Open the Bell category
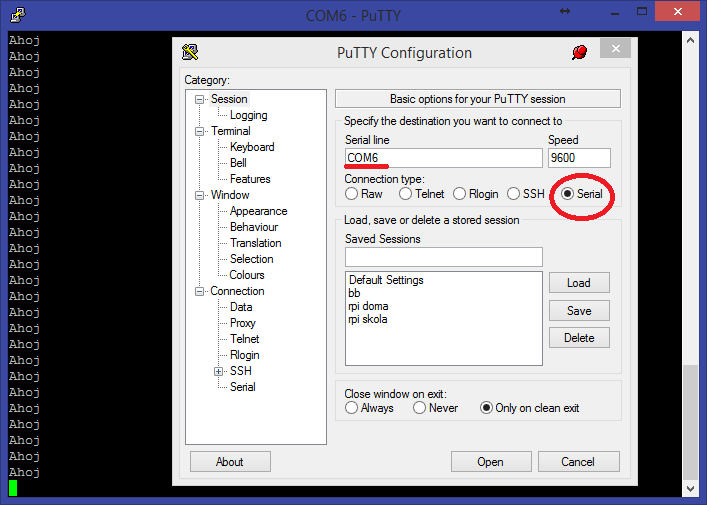Screen dimensions: 707x505 pos(238,163)
